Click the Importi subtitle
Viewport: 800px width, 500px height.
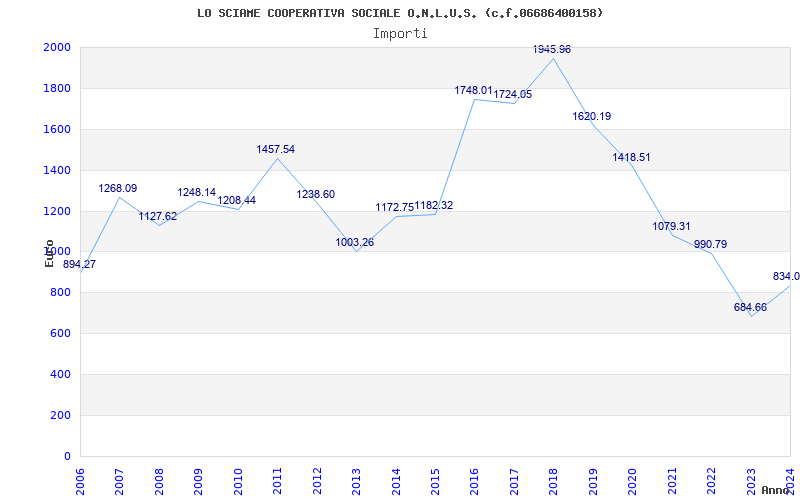400,34
